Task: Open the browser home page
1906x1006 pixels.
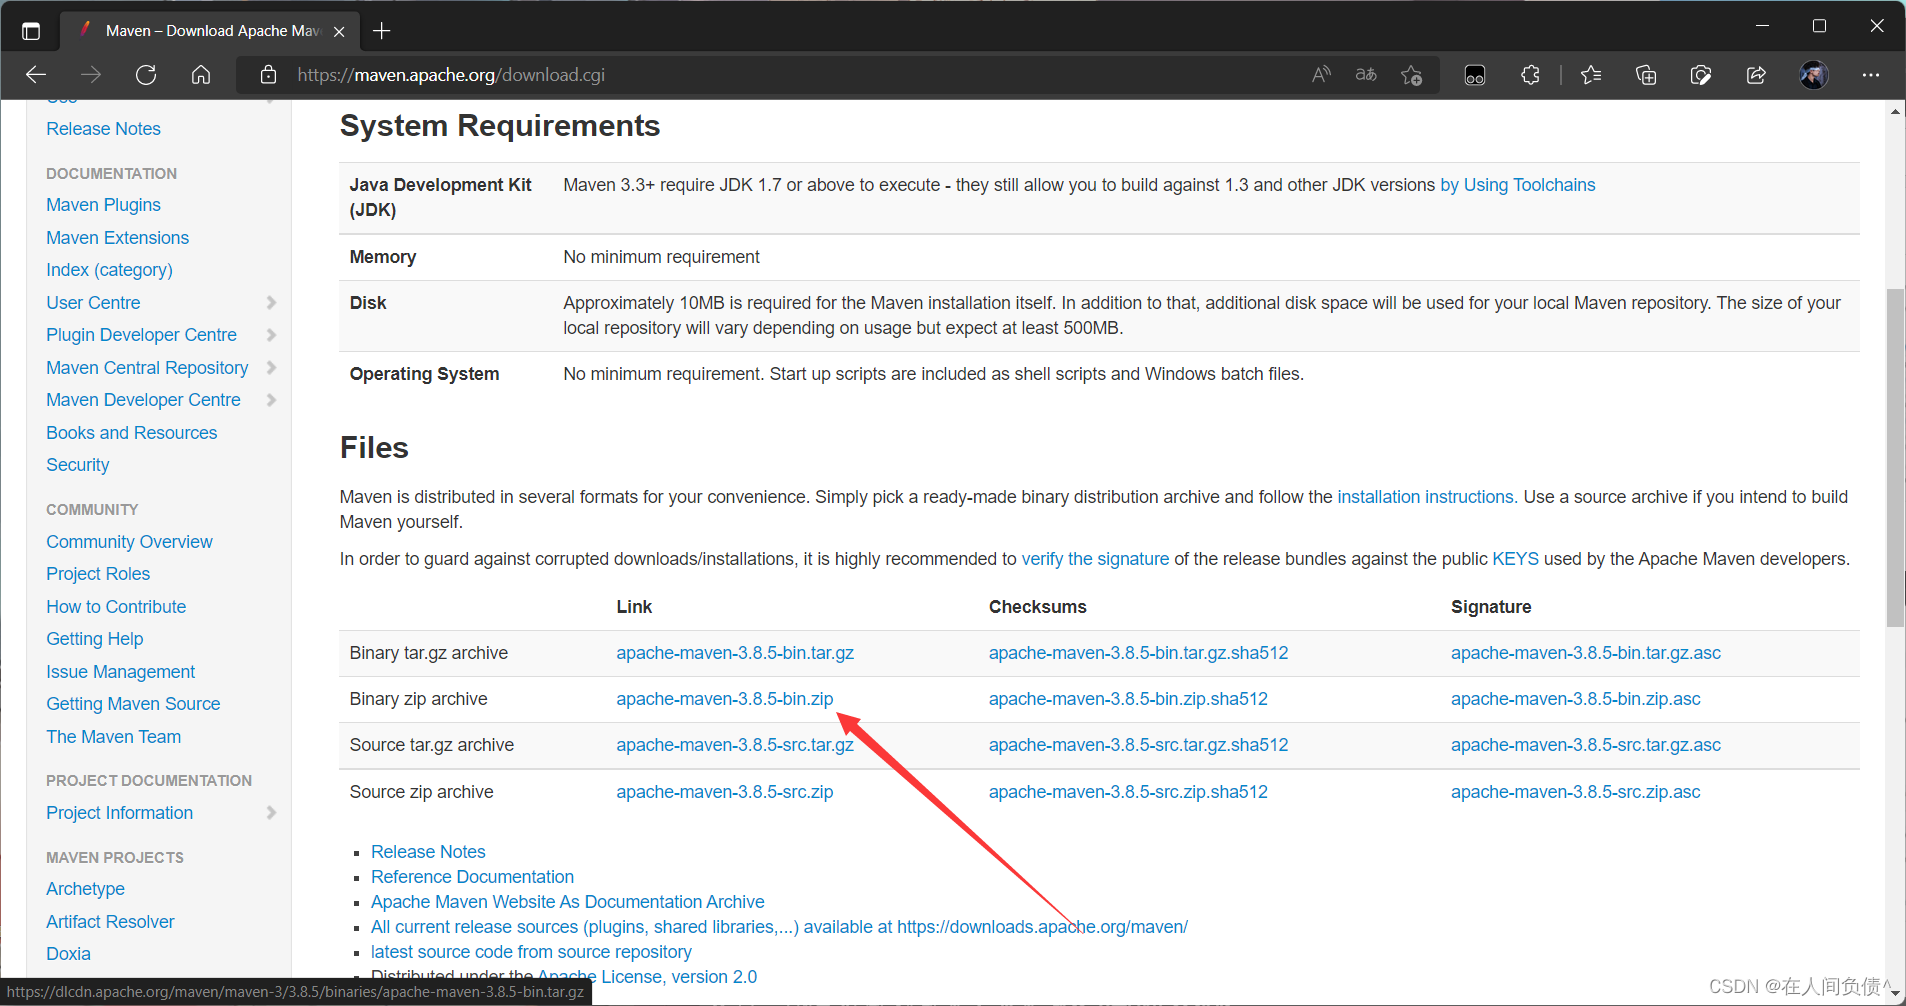Action: point(201,75)
